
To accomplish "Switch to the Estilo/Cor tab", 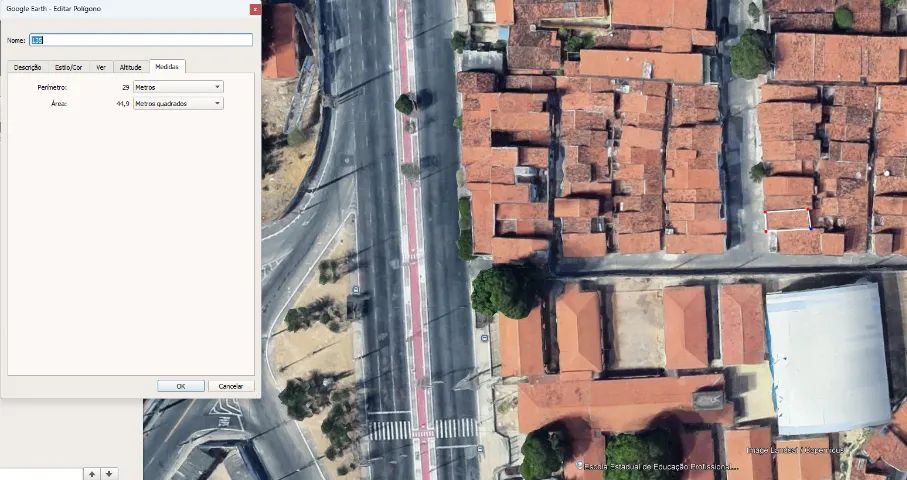I will point(68,67).
